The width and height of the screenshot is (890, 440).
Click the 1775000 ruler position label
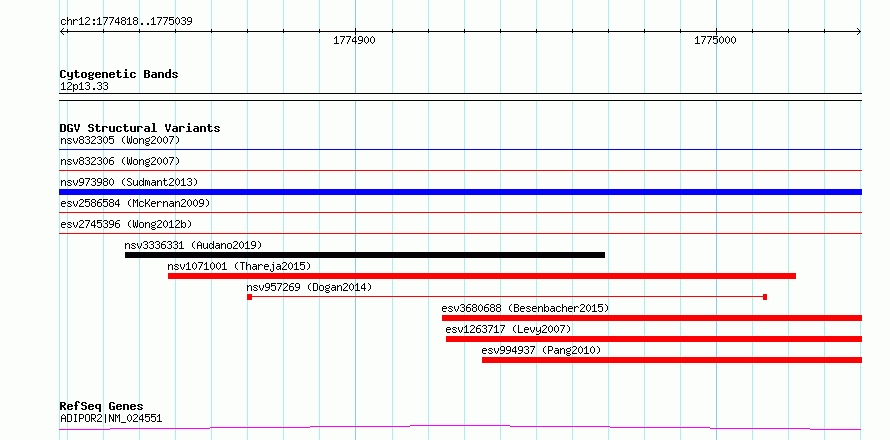(715, 41)
